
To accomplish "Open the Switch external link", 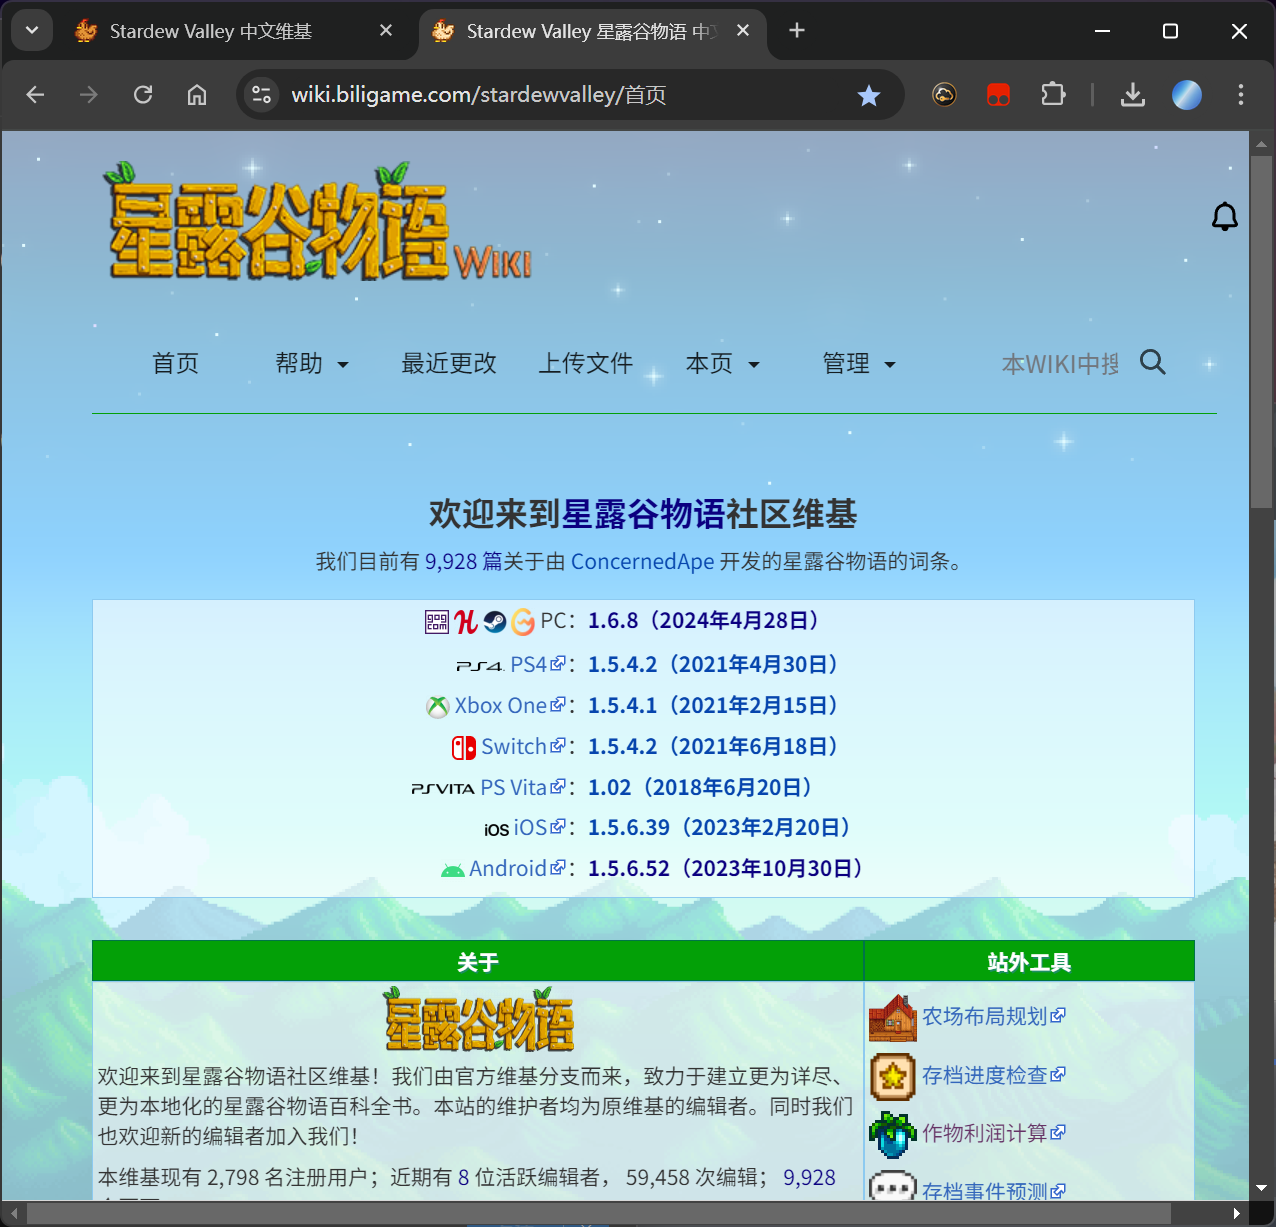I will [x=523, y=747].
